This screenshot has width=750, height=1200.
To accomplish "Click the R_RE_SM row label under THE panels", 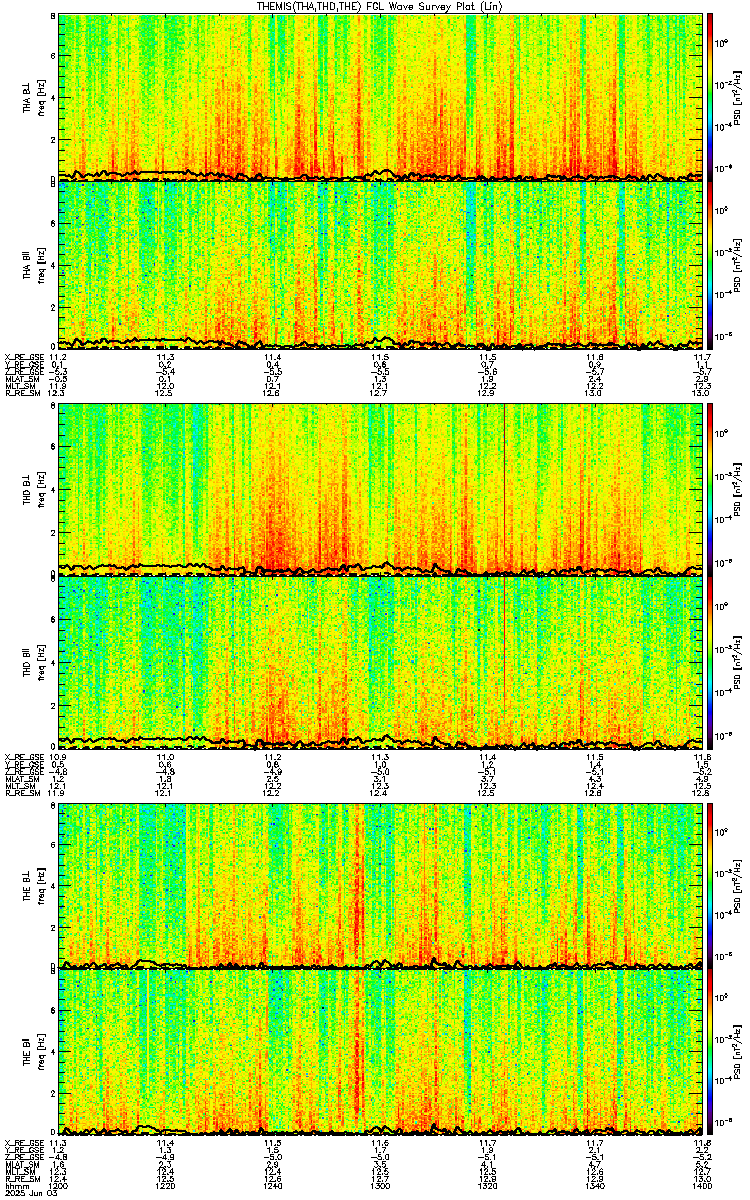I will tap(21, 1179).
